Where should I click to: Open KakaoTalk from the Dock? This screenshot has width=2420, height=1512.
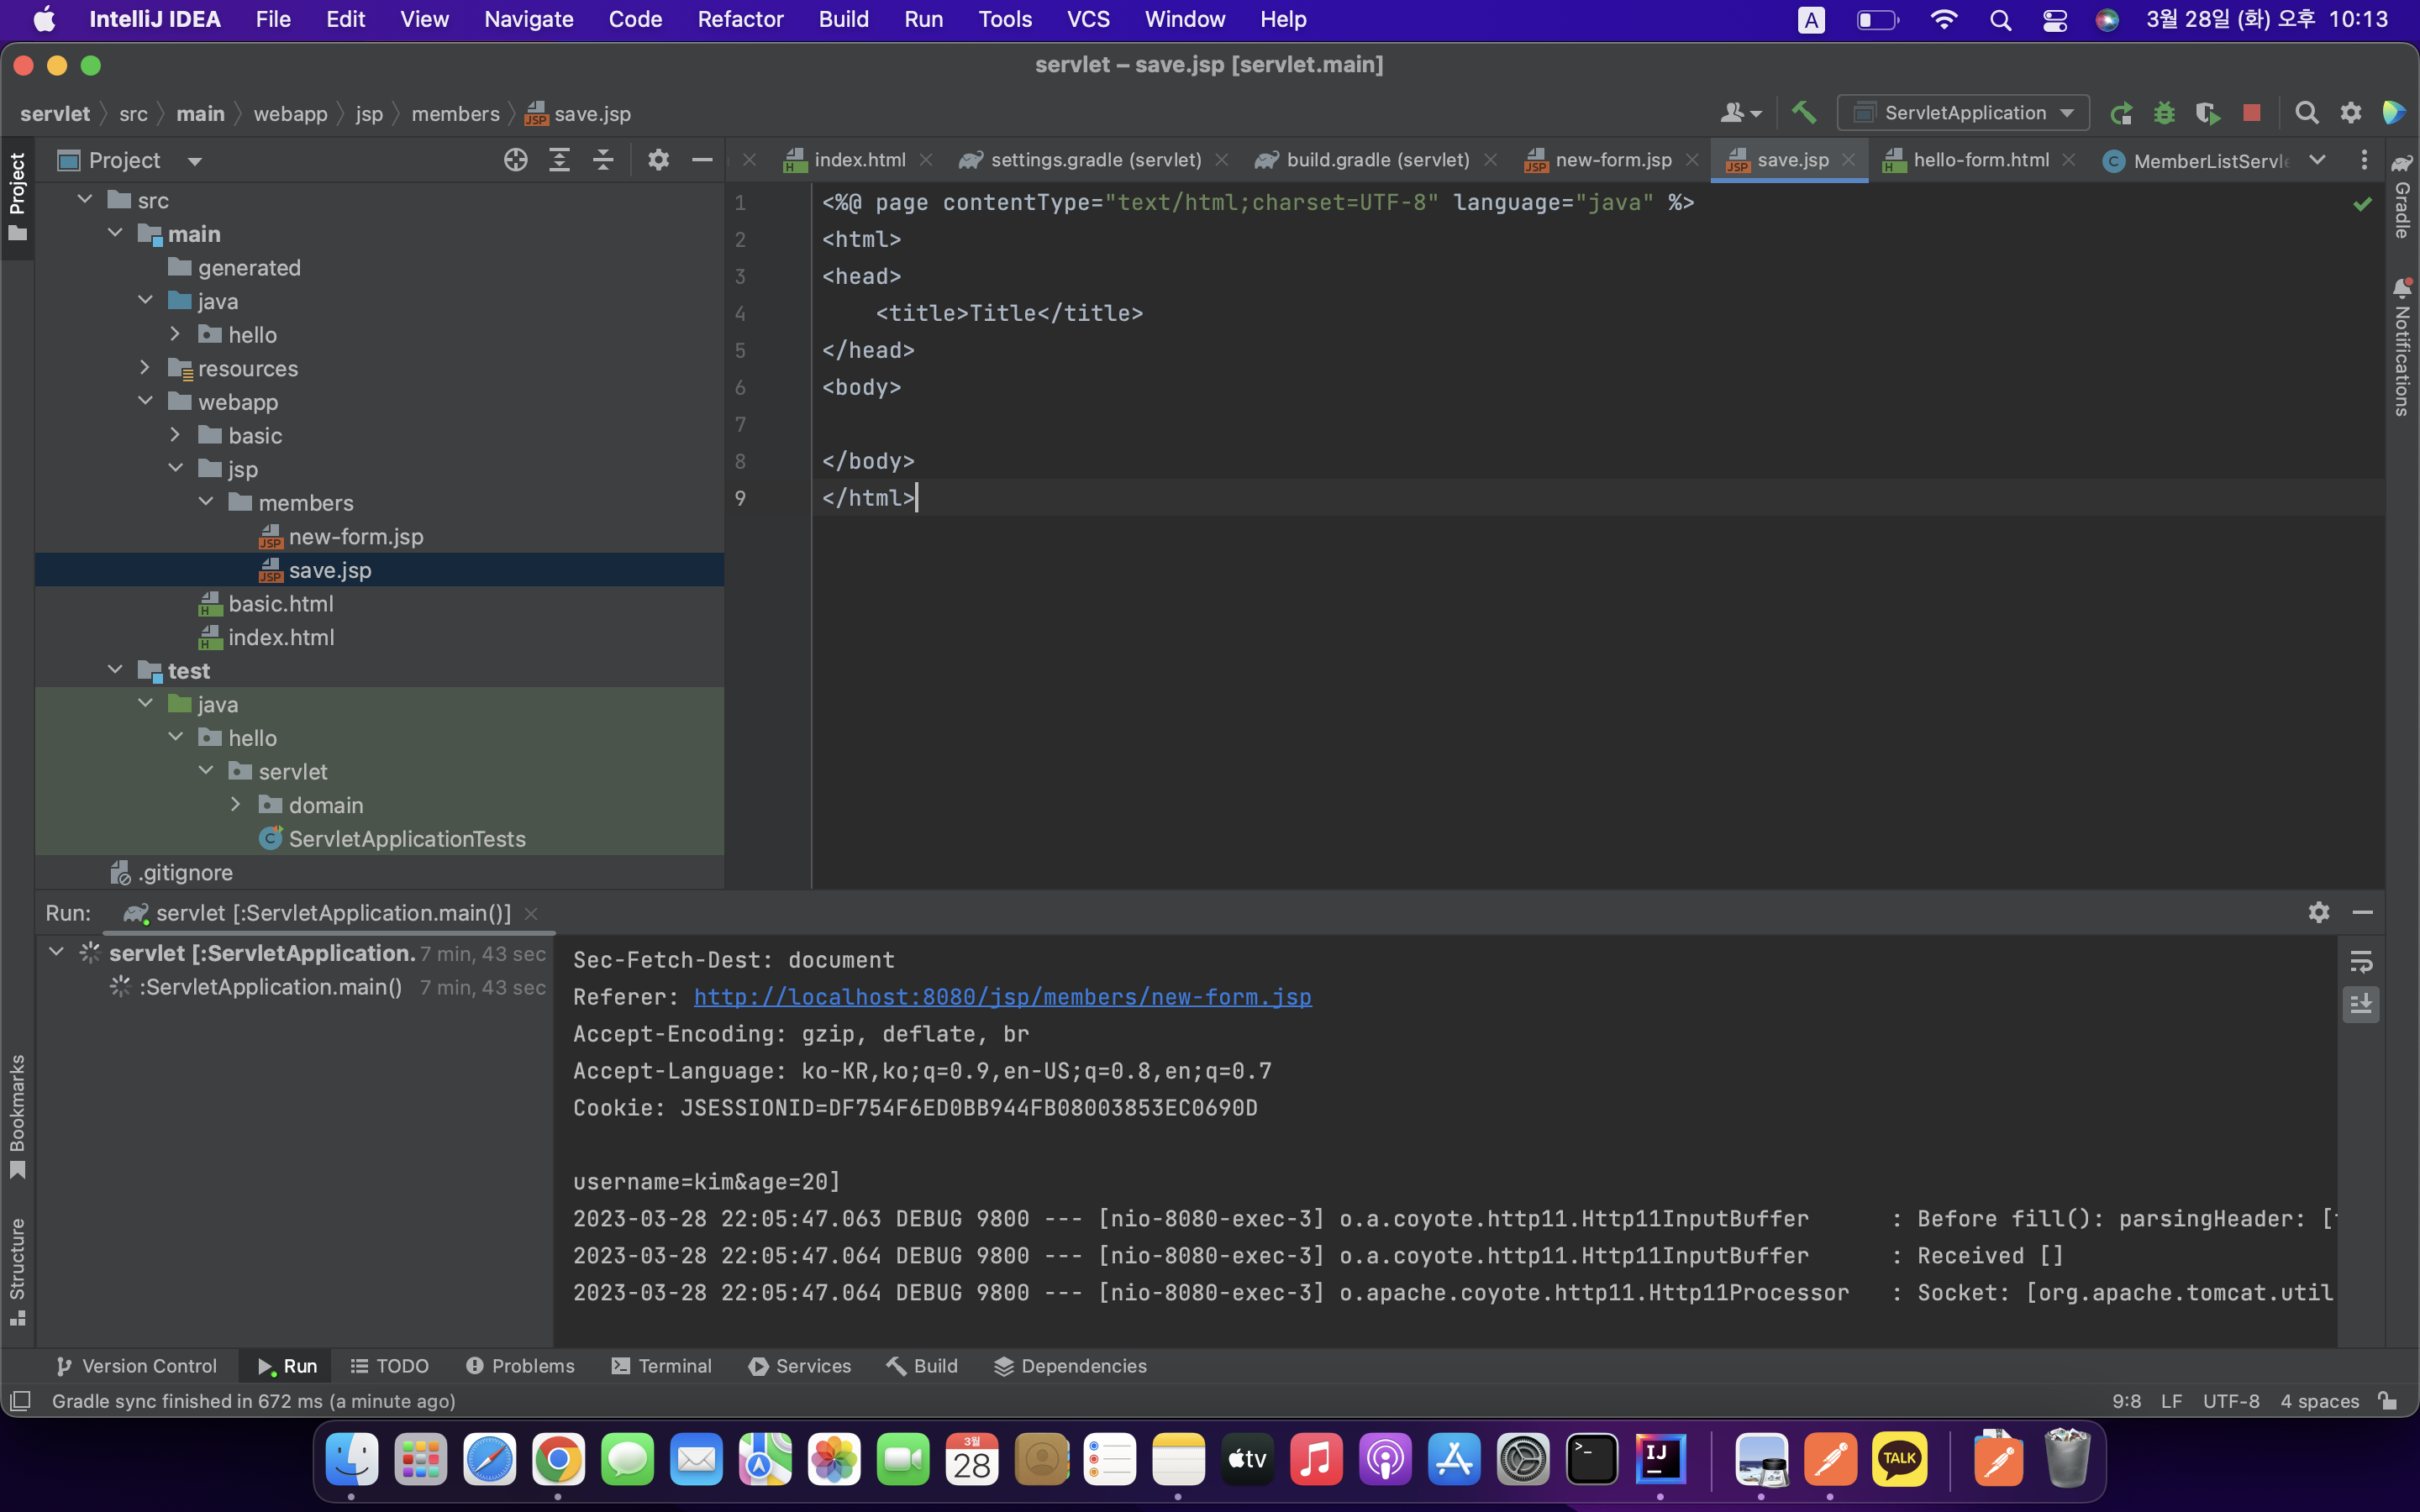(1899, 1459)
